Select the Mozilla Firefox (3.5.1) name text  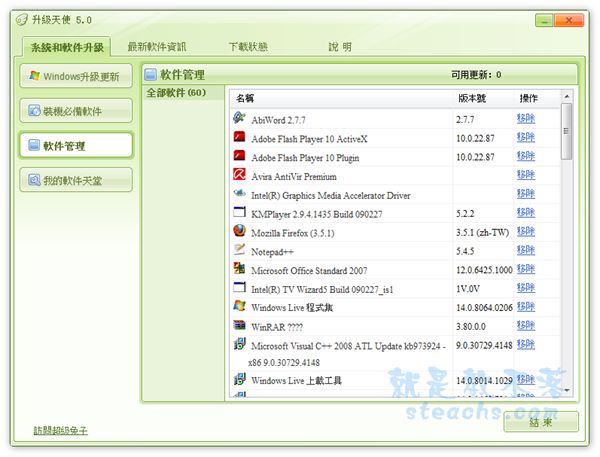293,233
